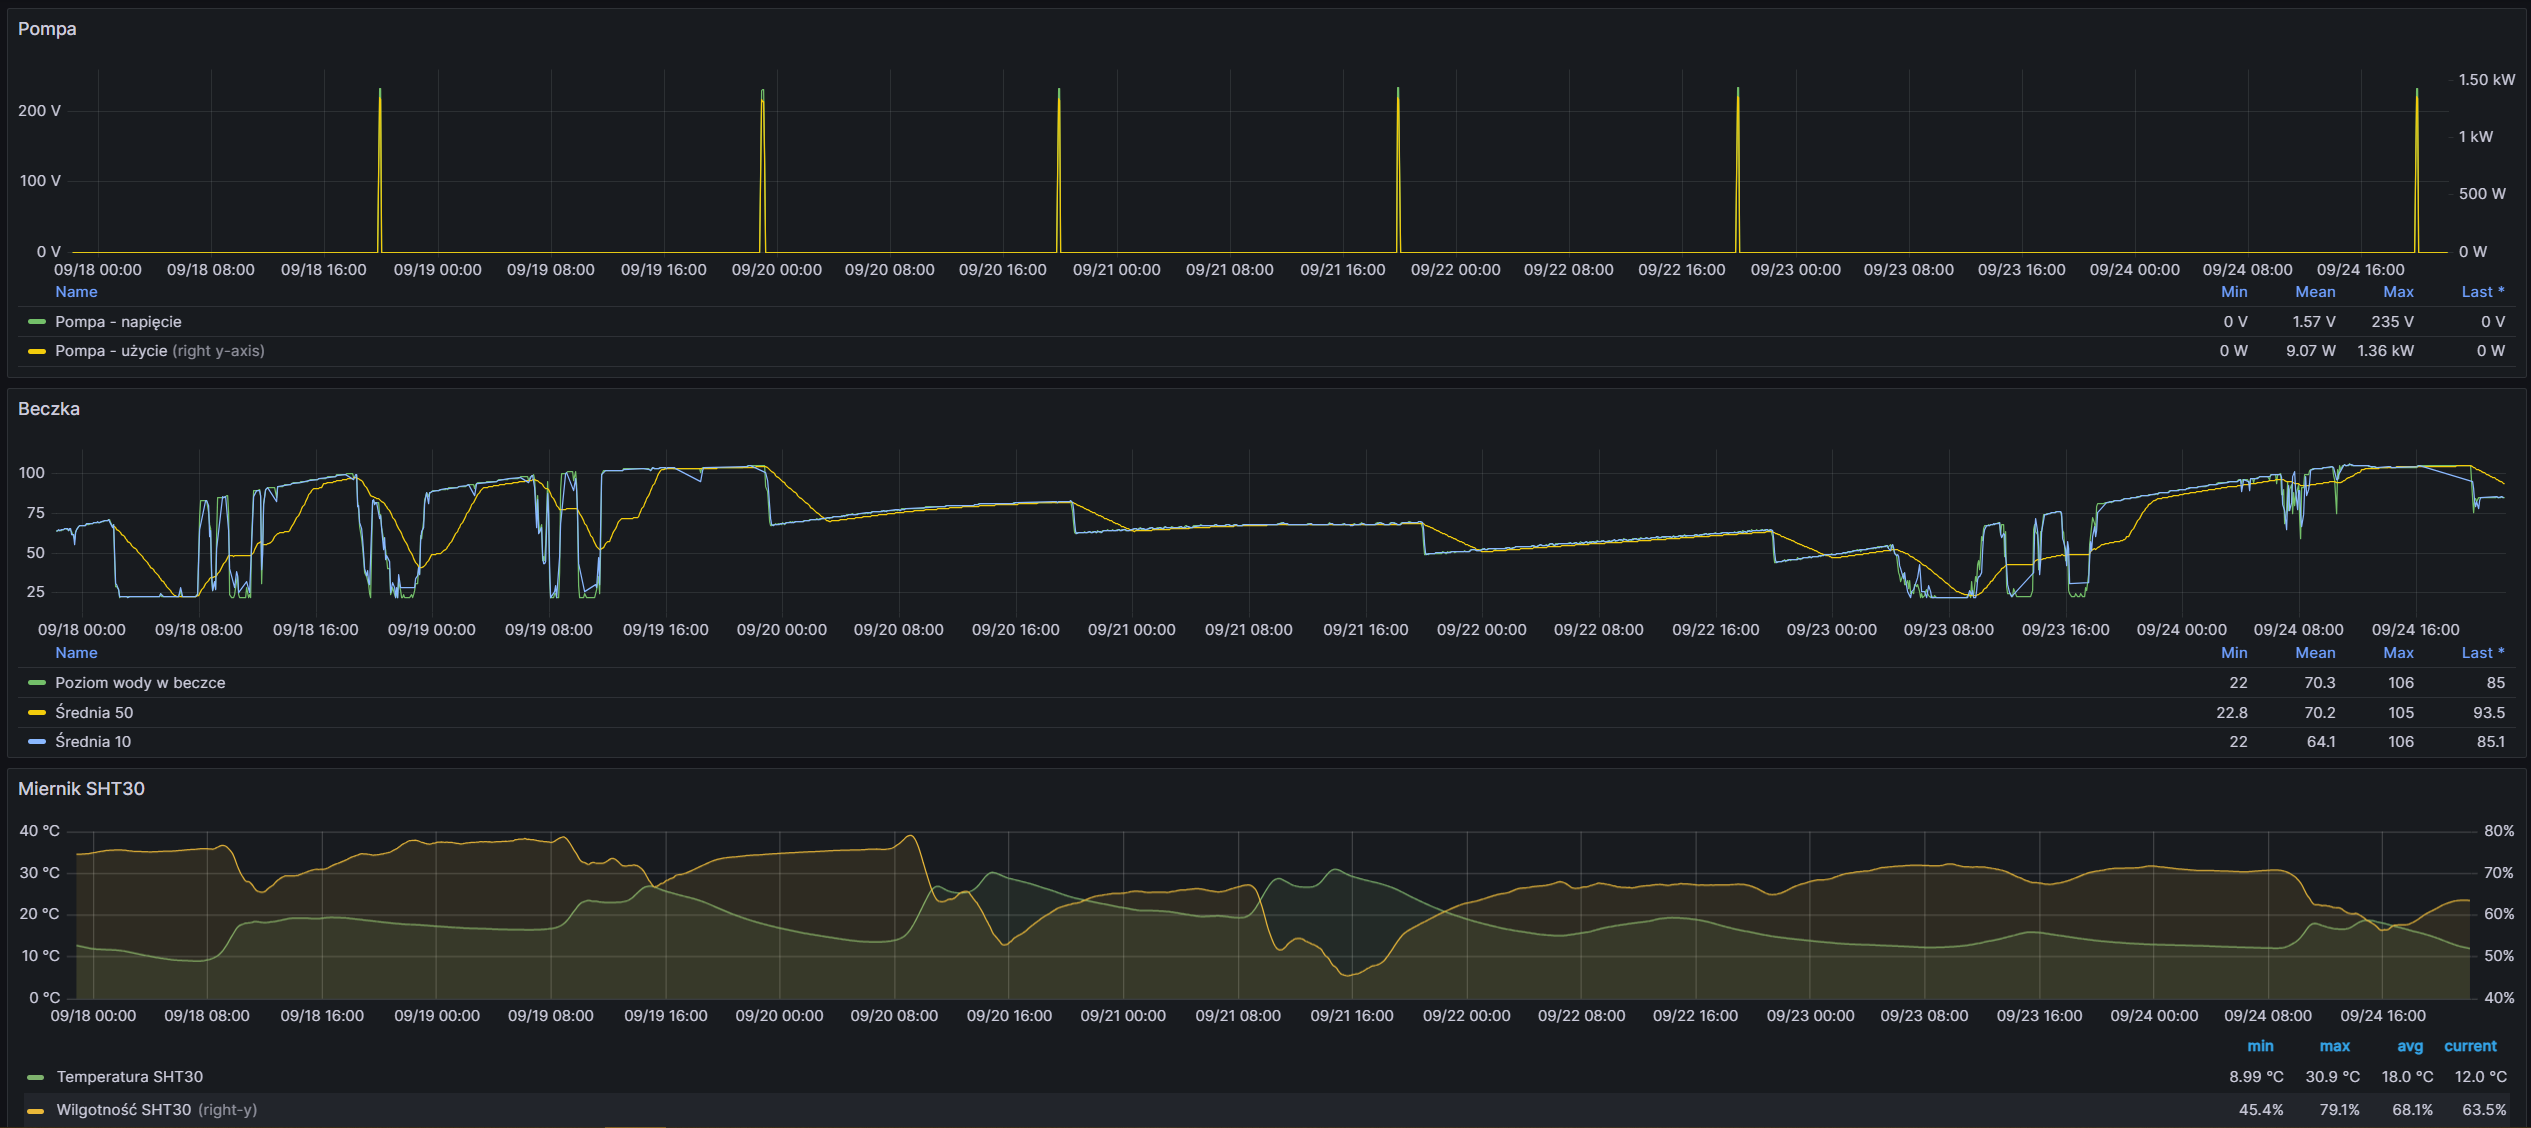Click yellow color icon beside Średnia 50
Image resolution: width=2531 pixels, height=1128 pixels.
37,713
